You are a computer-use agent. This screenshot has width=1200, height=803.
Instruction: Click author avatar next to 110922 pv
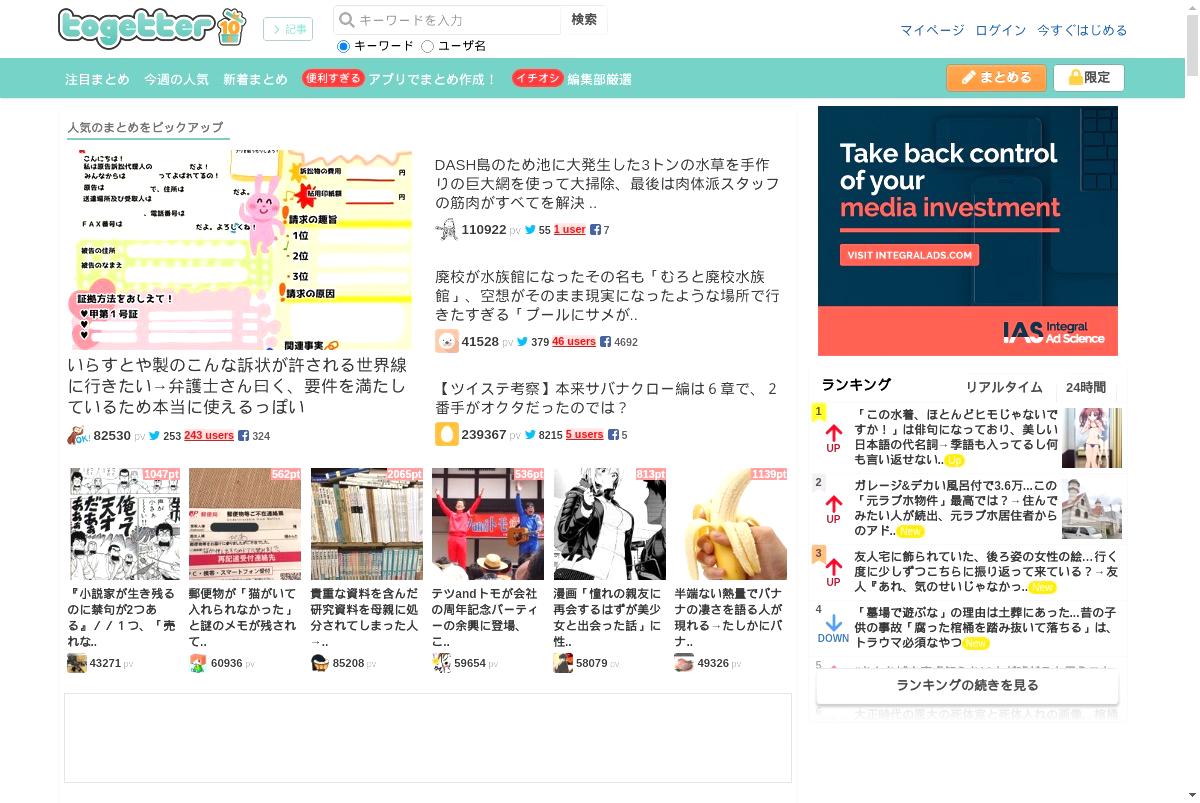click(446, 230)
